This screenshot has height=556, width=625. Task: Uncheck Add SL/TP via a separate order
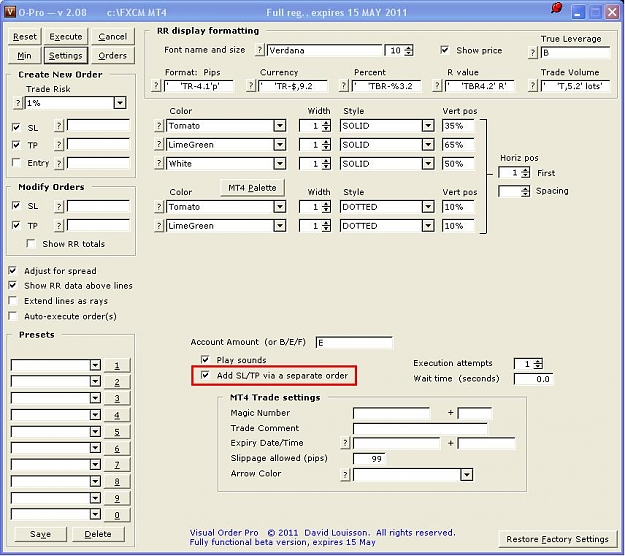[x=205, y=375]
